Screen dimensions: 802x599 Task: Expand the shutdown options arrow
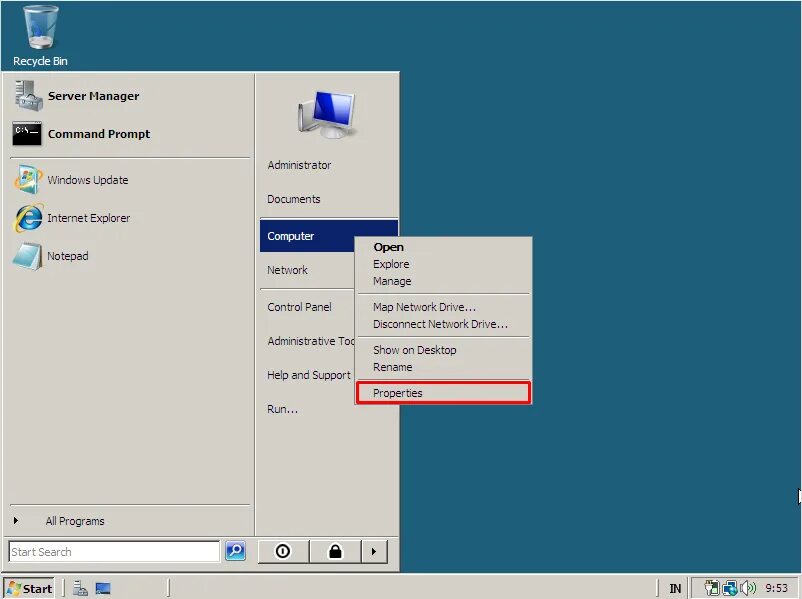374,551
